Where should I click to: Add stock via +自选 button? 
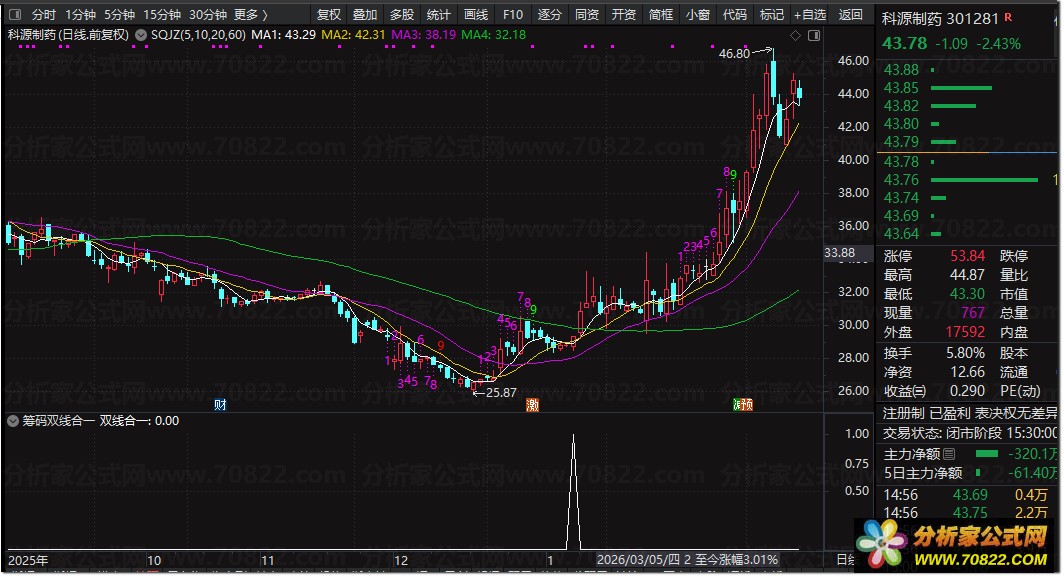pos(810,14)
